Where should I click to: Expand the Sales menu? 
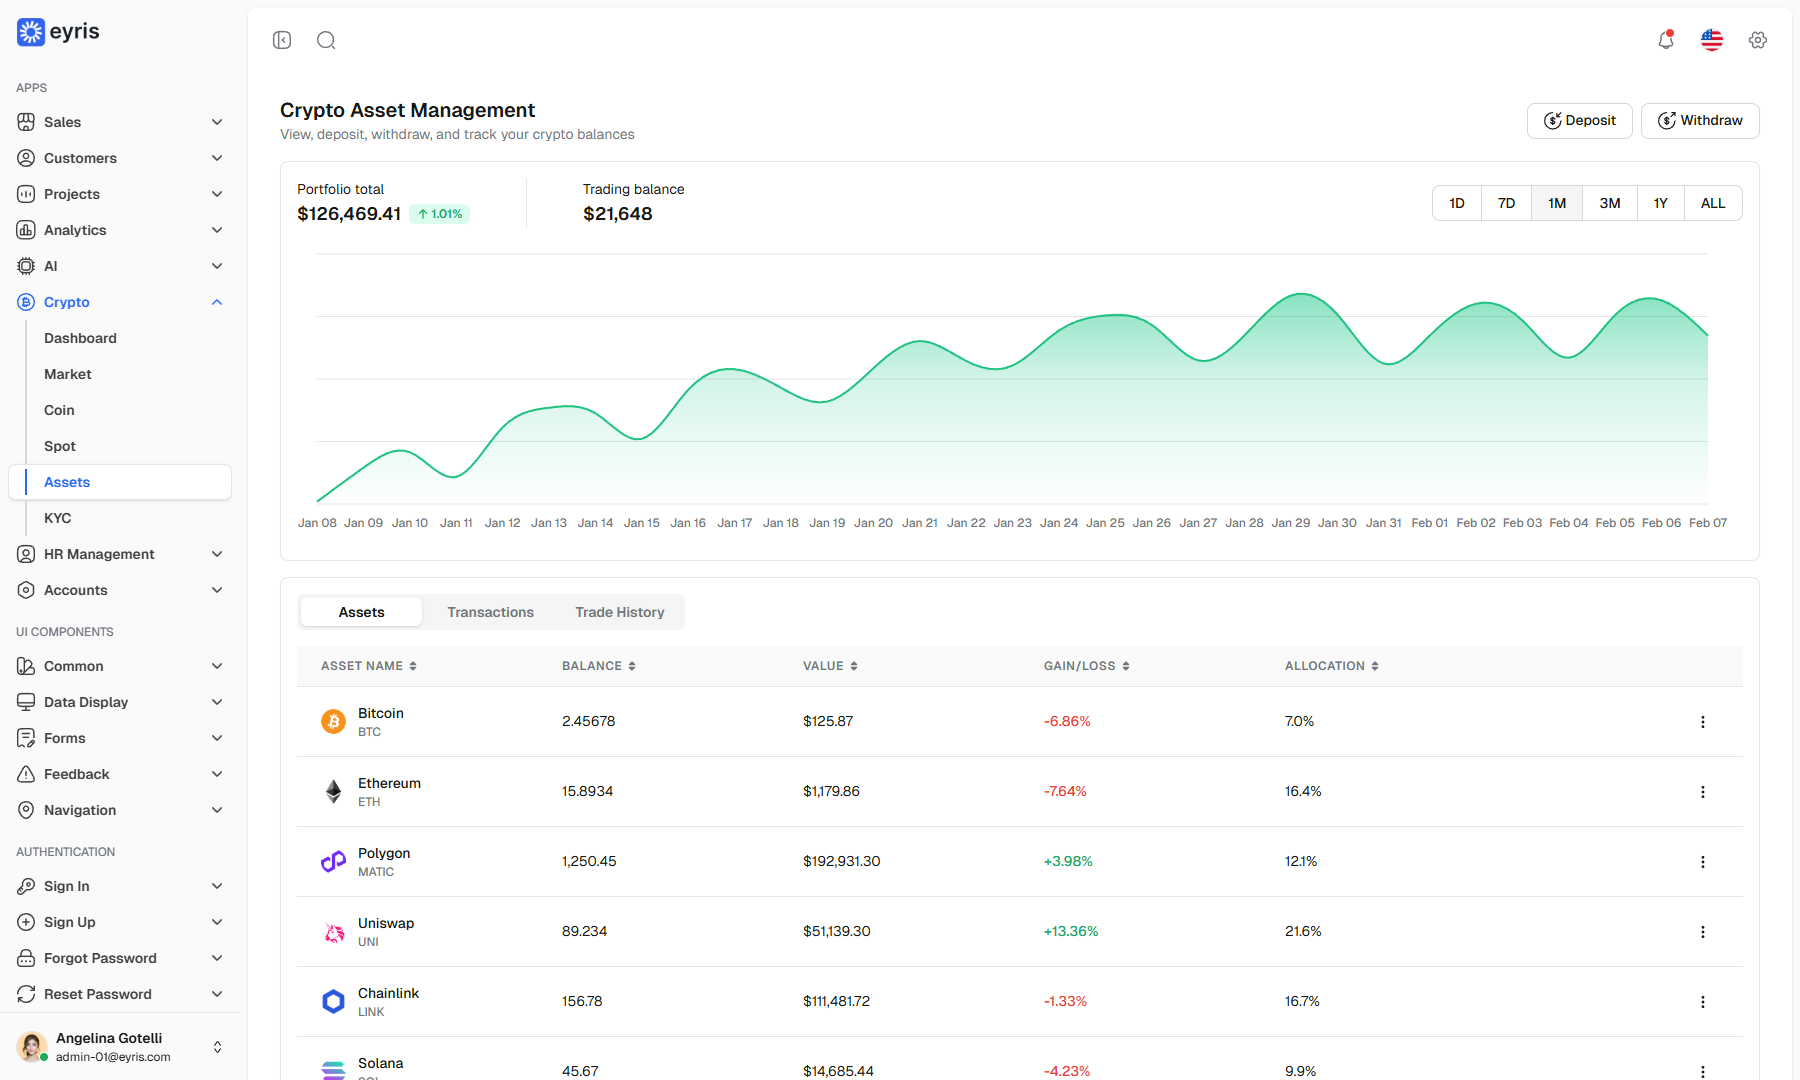pyautogui.click(x=120, y=122)
